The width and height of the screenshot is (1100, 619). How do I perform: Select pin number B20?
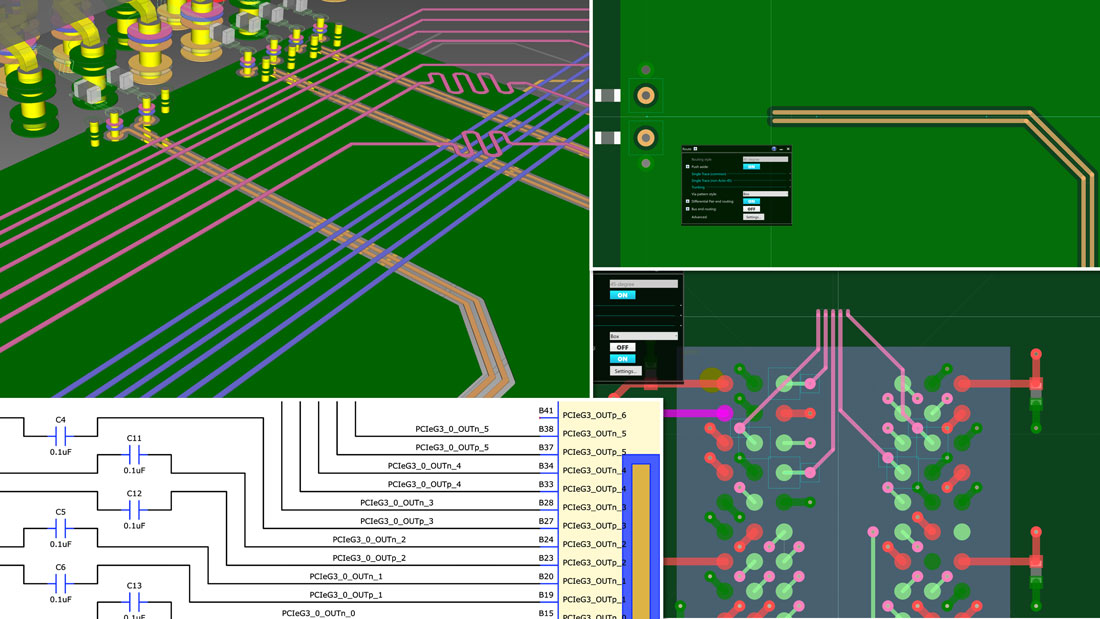click(546, 576)
